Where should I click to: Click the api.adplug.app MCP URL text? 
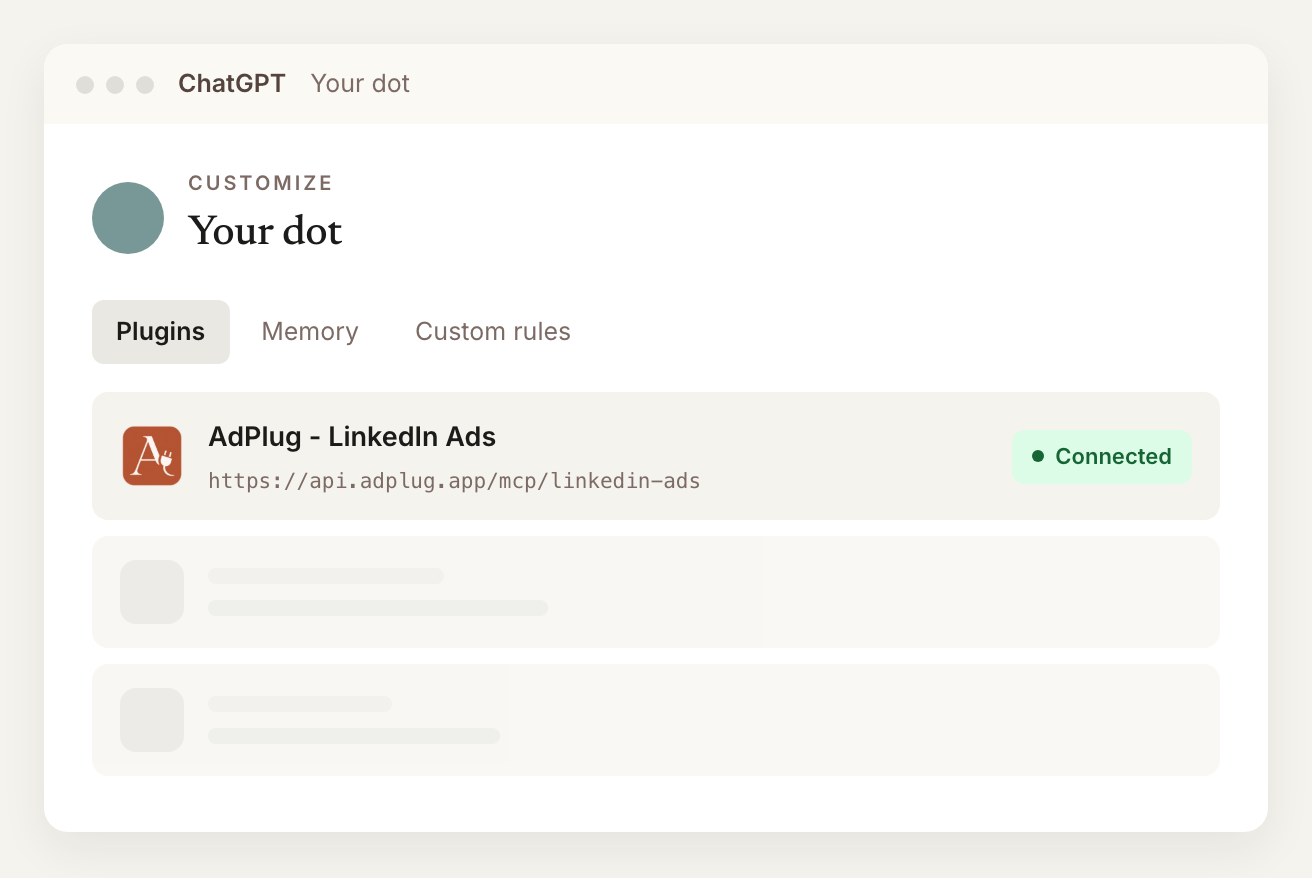pyautogui.click(x=454, y=481)
